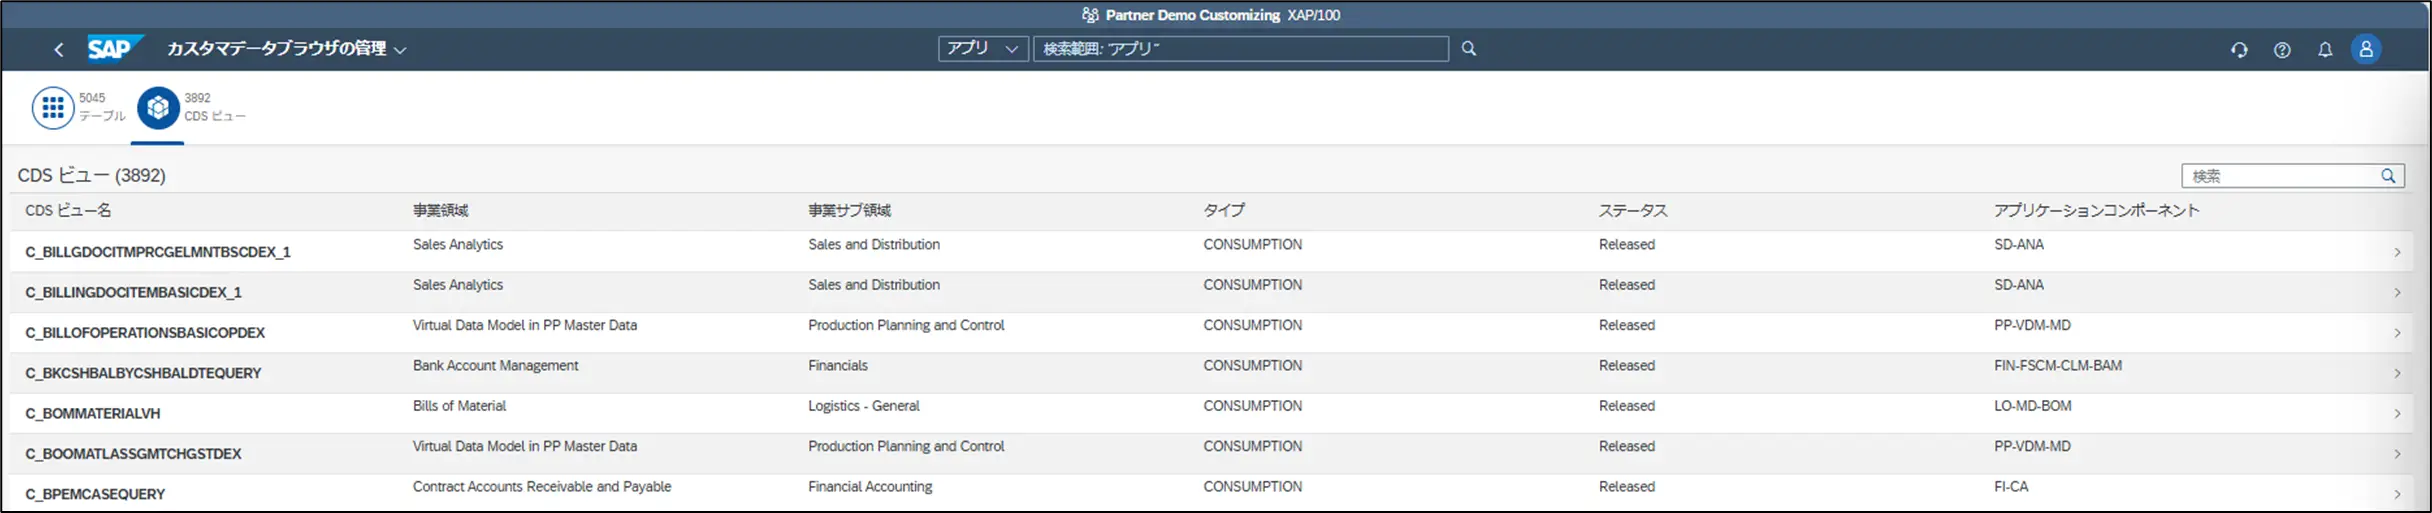This screenshot has height=513, width=2432.
Task: Open the SAP logo home link
Action: (x=114, y=48)
